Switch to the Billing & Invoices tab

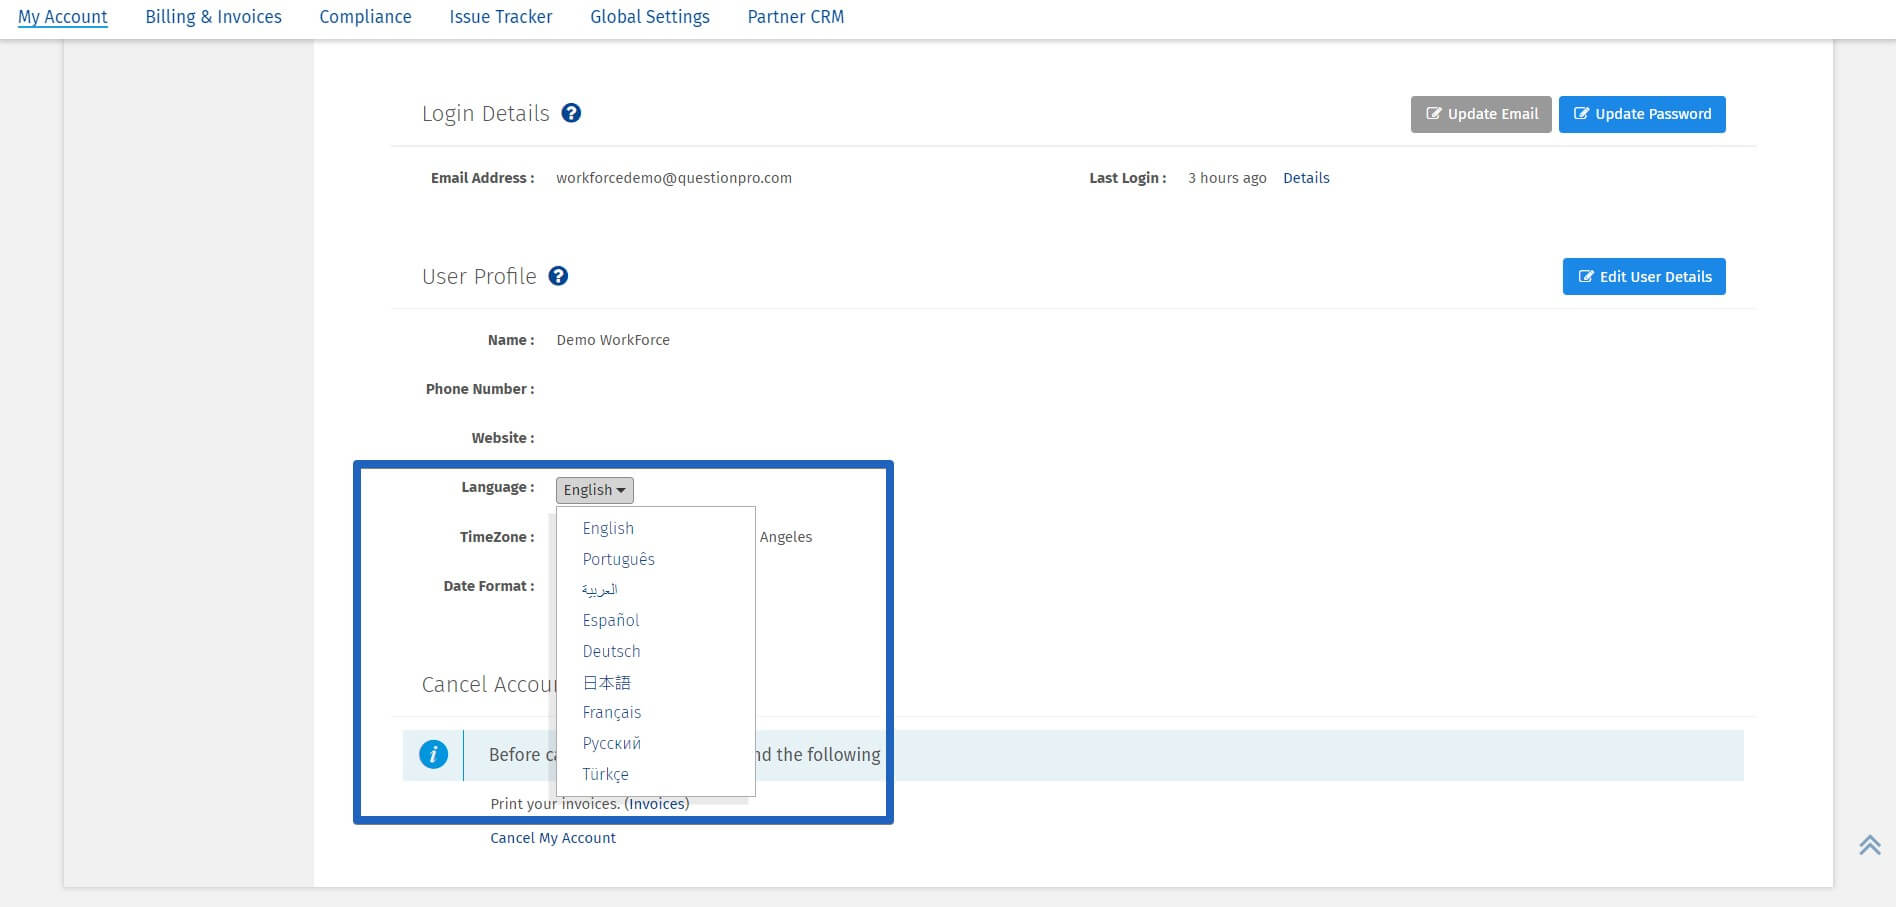click(213, 16)
